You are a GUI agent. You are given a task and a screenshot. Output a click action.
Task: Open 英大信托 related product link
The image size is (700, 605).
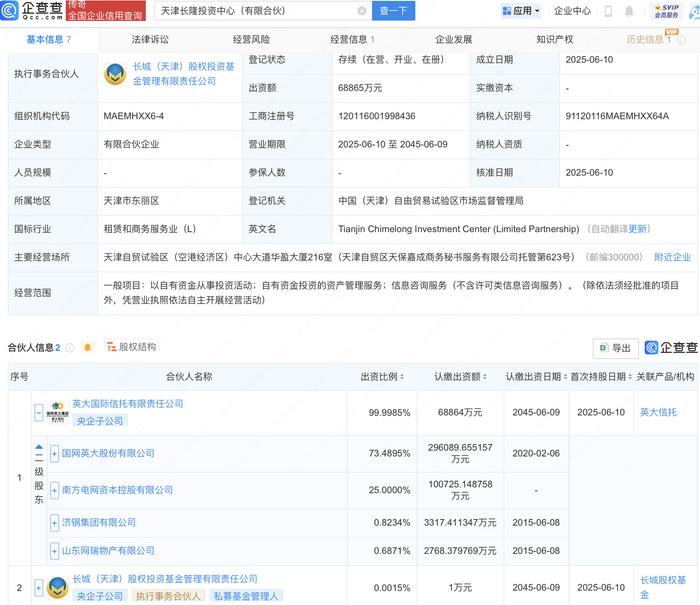point(658,413)
